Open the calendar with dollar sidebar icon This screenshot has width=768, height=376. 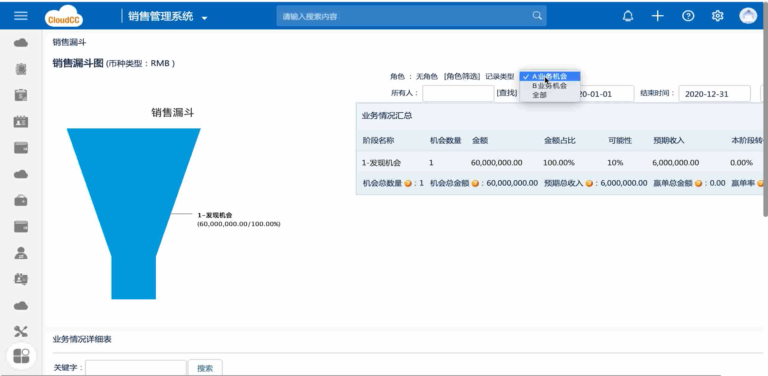pyautogui.click(x=21, y=95)
